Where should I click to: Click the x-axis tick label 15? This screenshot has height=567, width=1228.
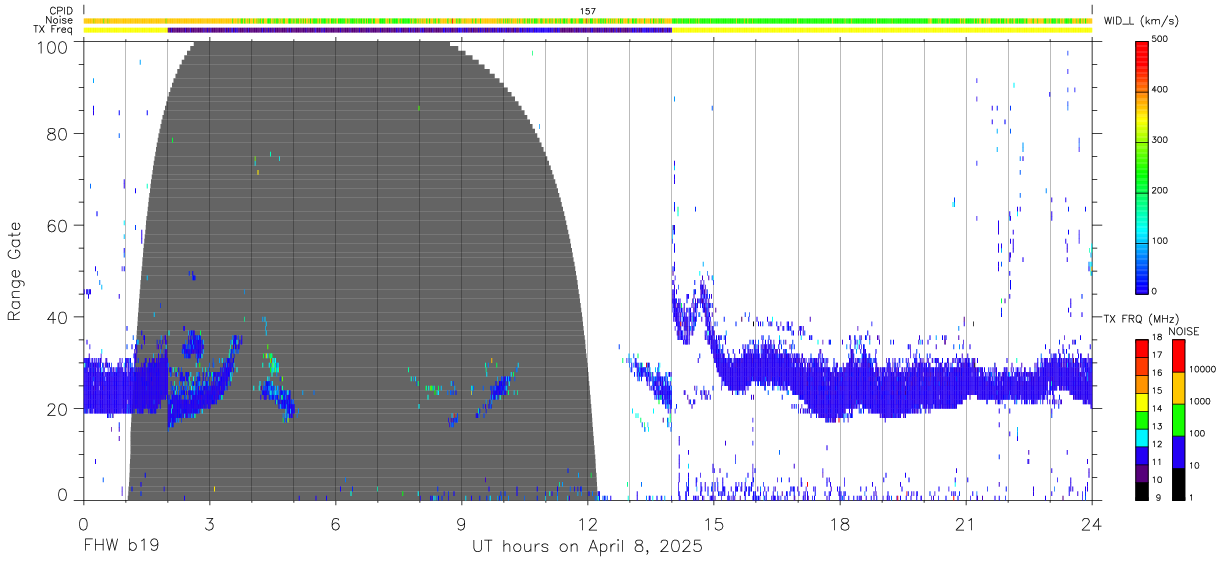point(714,523)
